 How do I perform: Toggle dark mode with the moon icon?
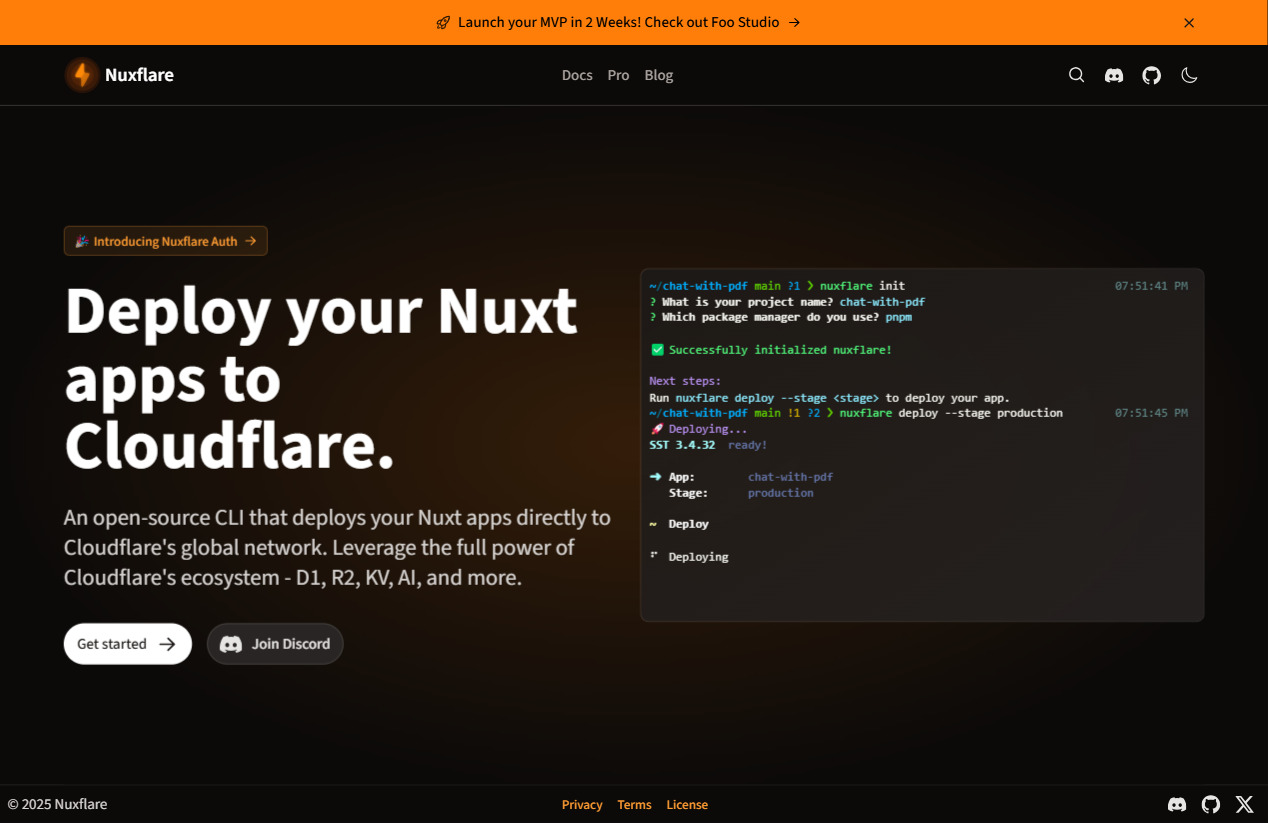(x=1189, y=75)
